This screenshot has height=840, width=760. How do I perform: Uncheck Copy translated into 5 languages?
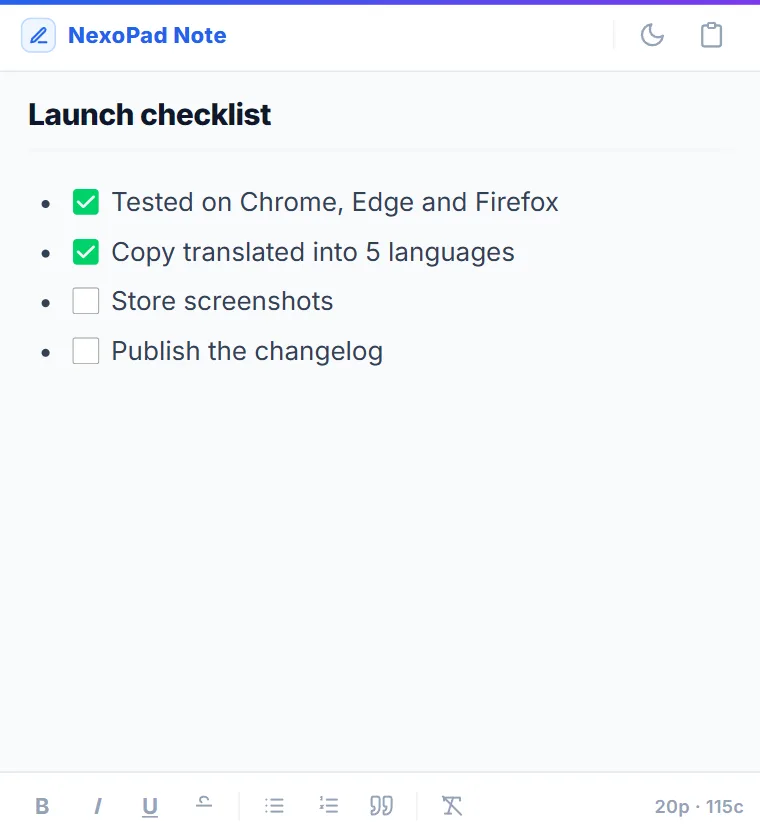[86, 252]
